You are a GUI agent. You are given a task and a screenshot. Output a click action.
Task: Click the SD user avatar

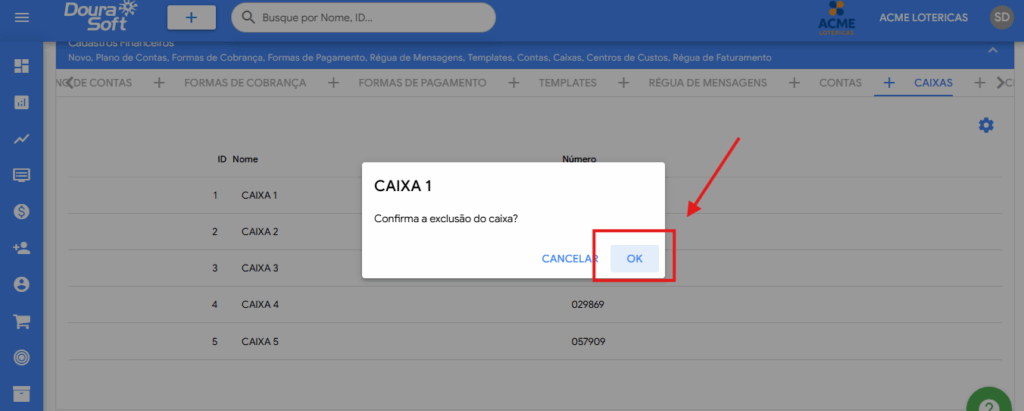click(x=1001, y=17)
